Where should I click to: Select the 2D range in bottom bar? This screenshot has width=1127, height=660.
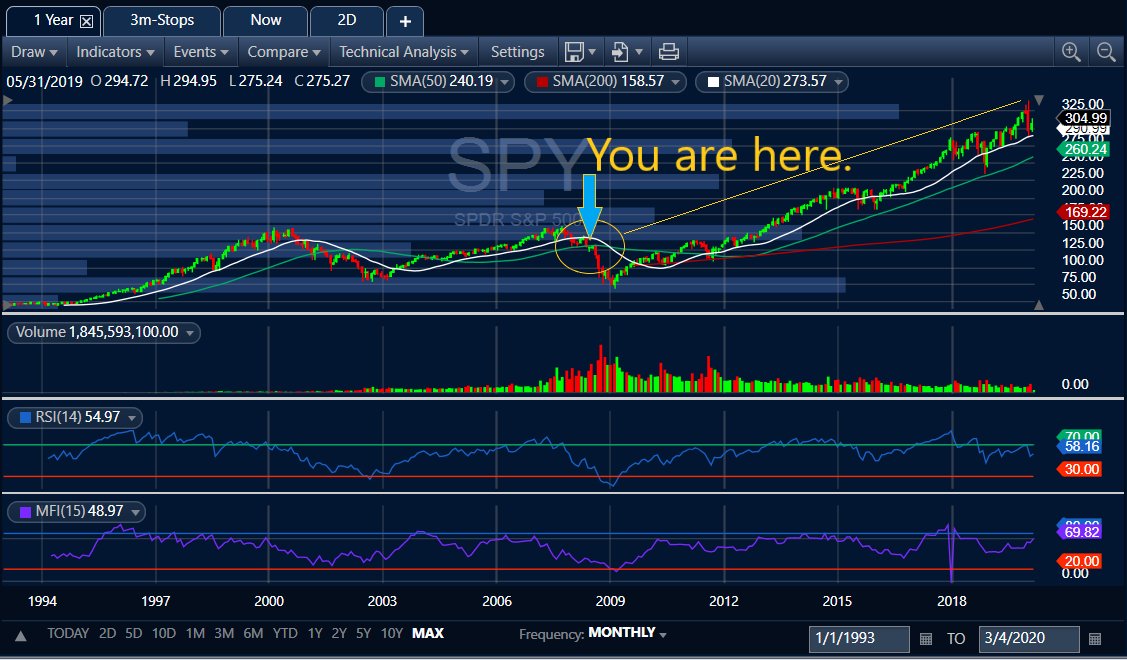tap(107, 633)
